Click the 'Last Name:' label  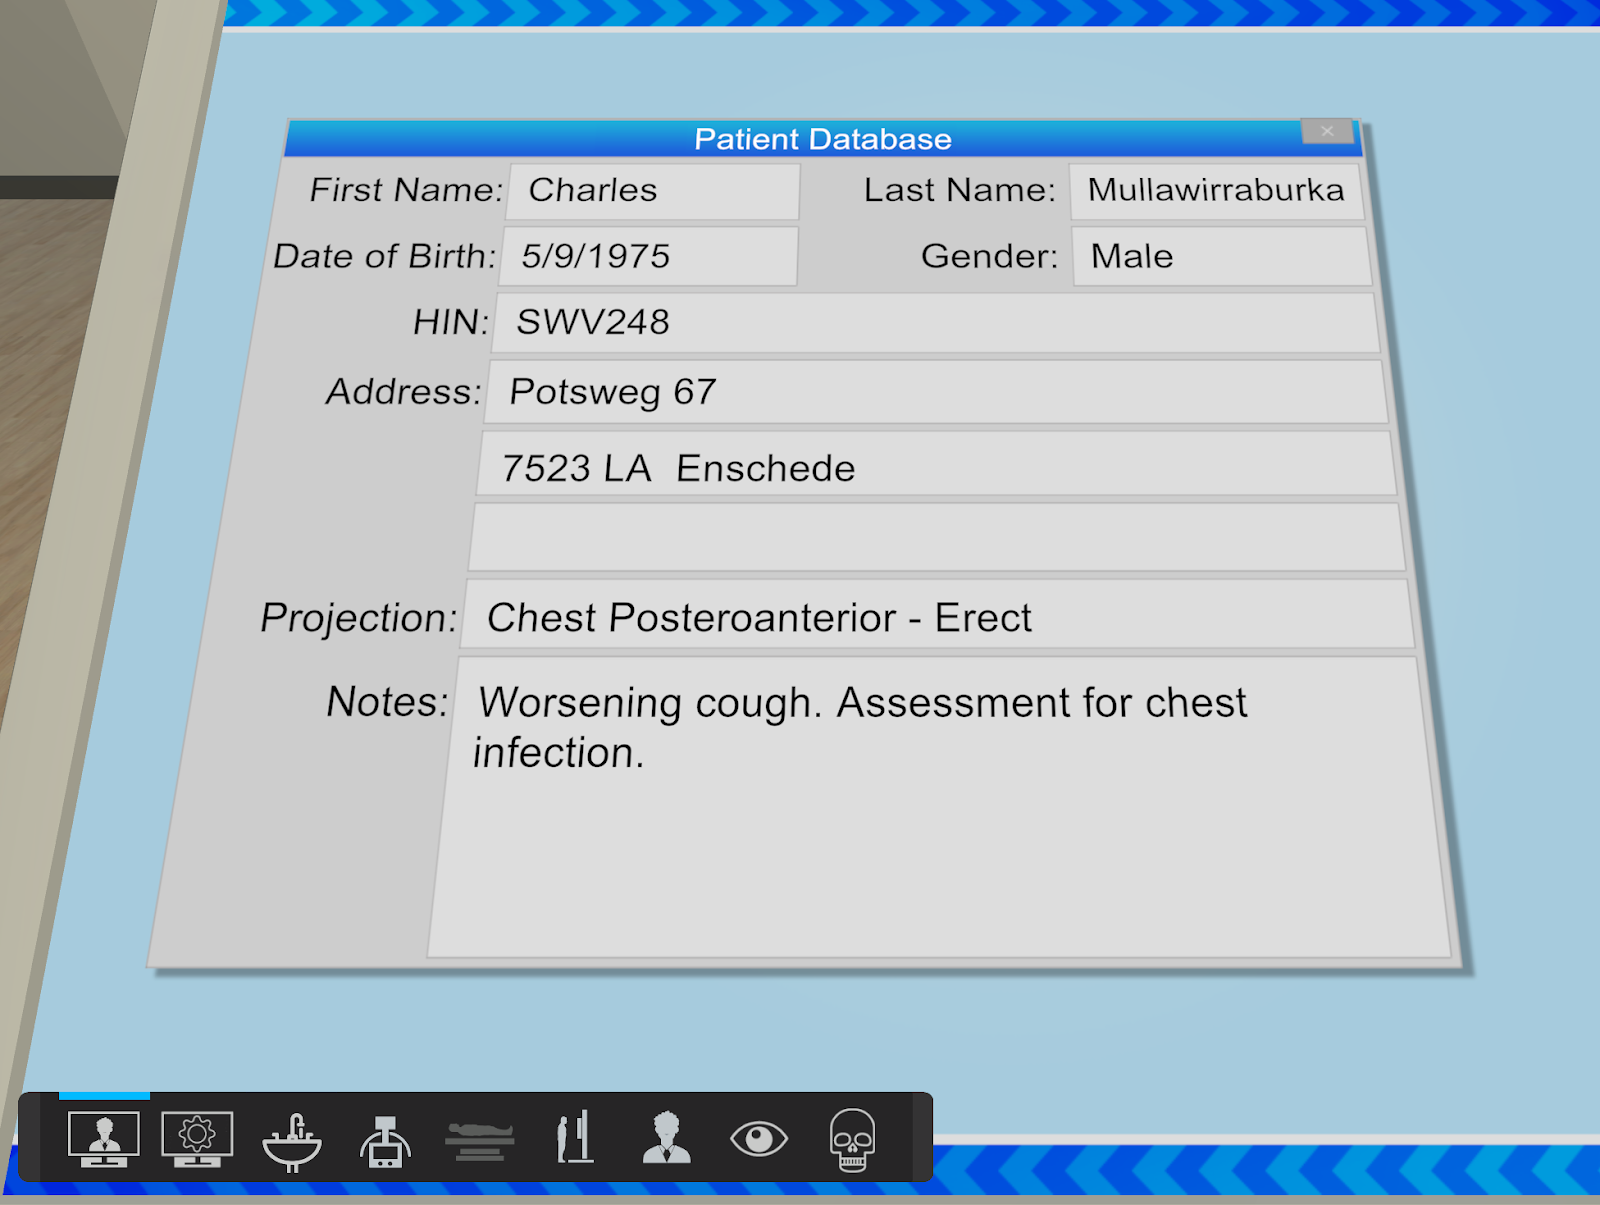click(x=960, y=190)
